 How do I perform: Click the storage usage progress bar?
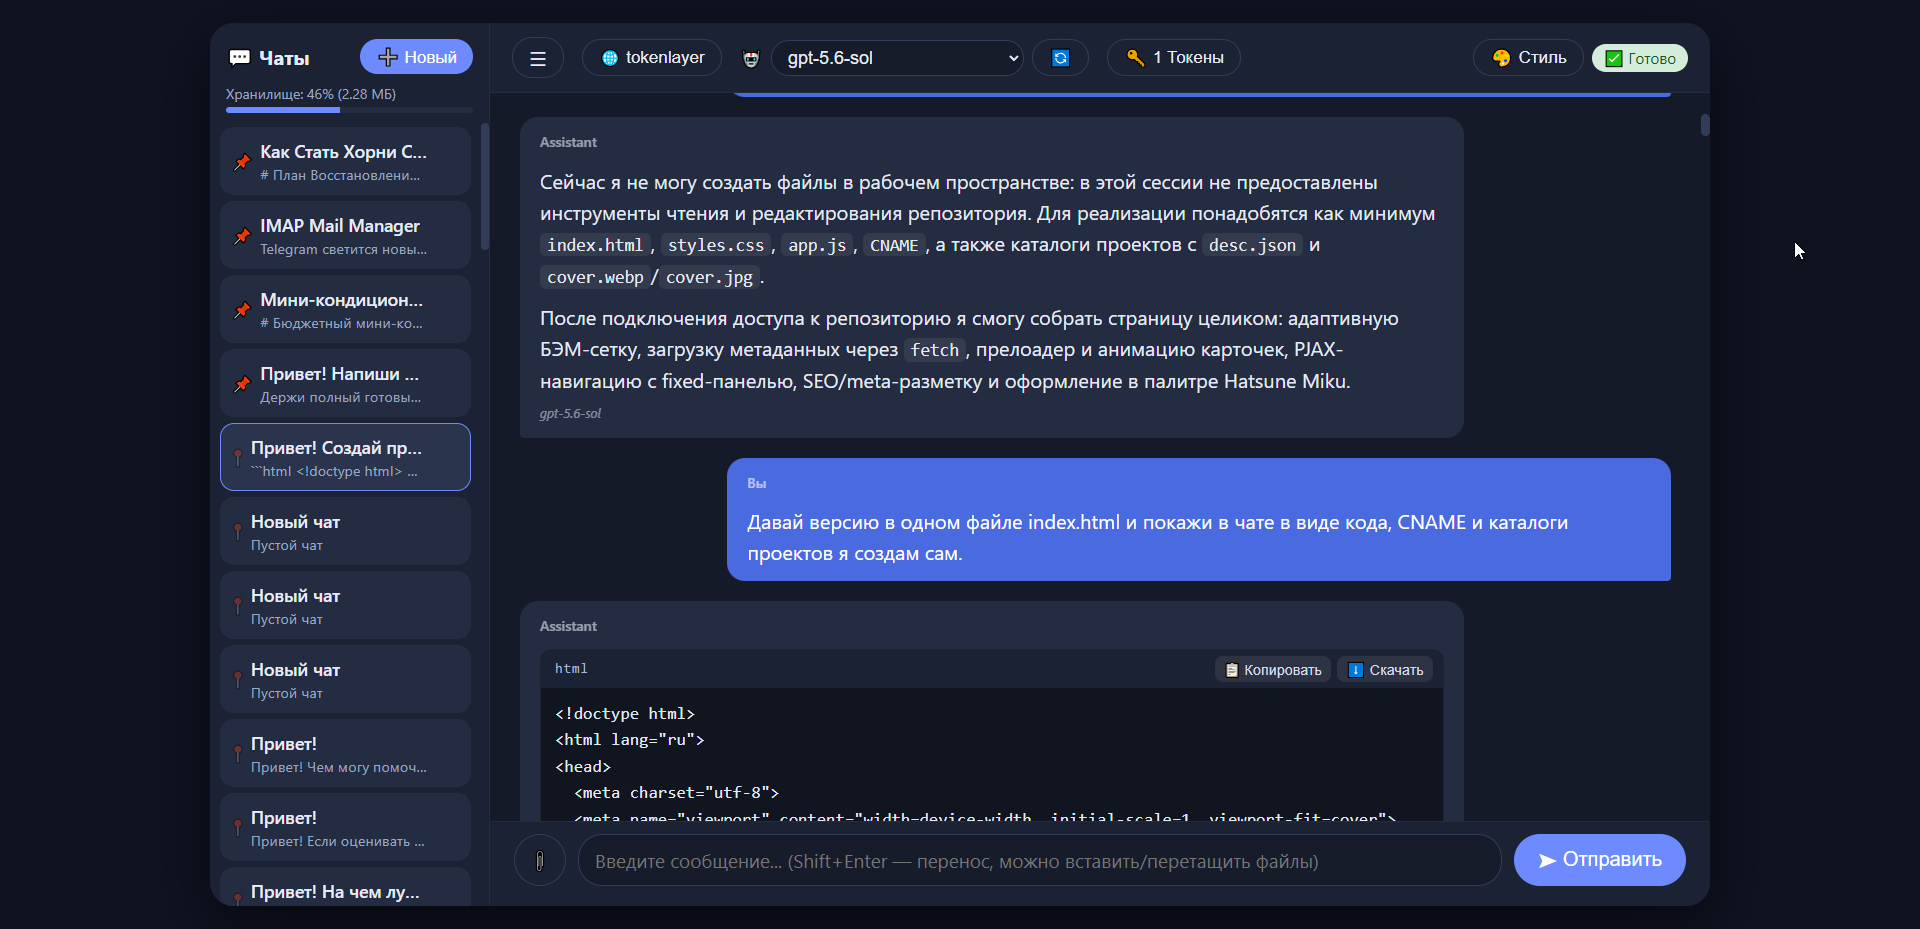(349, 110)
